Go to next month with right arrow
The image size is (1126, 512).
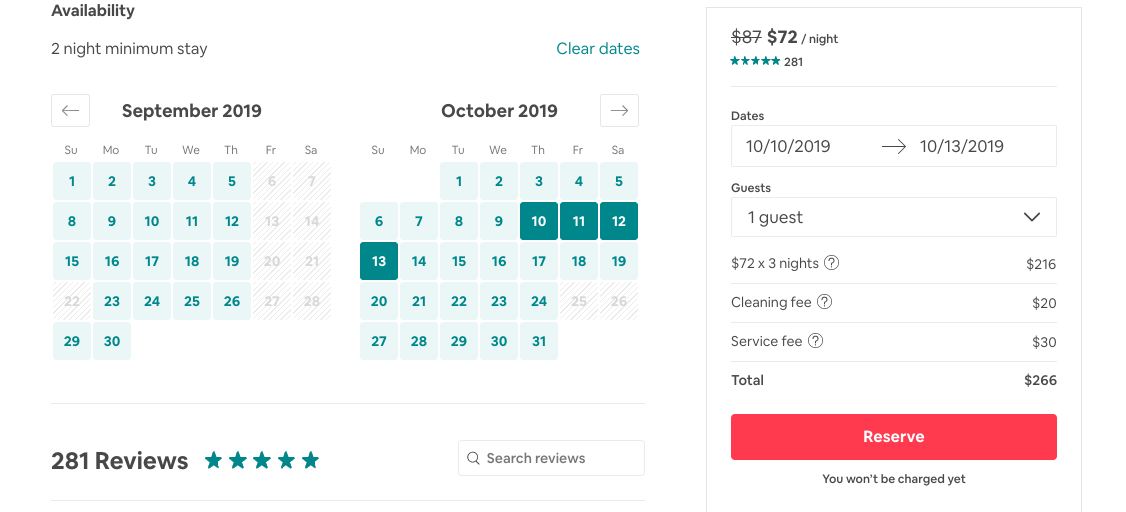619,110
